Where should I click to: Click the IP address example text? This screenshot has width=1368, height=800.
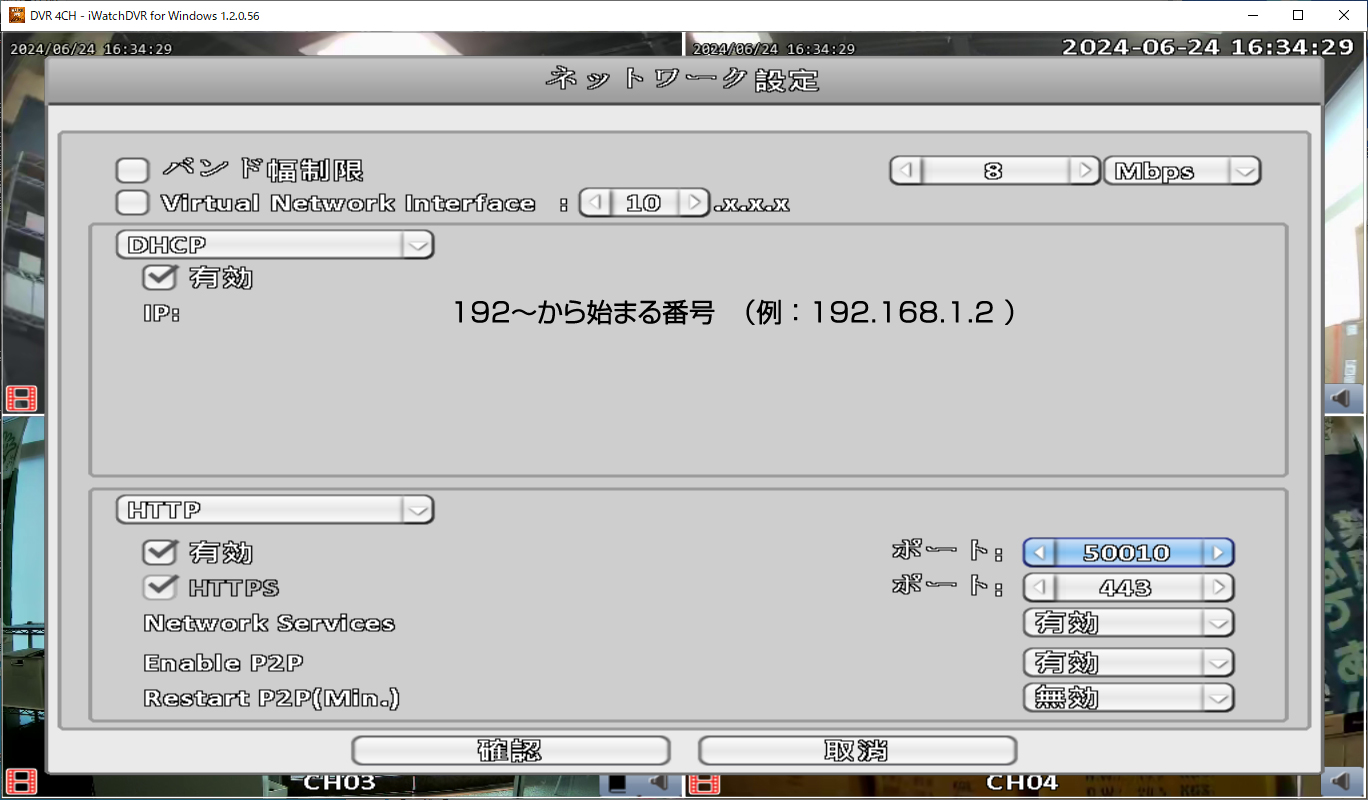tap(734, 313)
